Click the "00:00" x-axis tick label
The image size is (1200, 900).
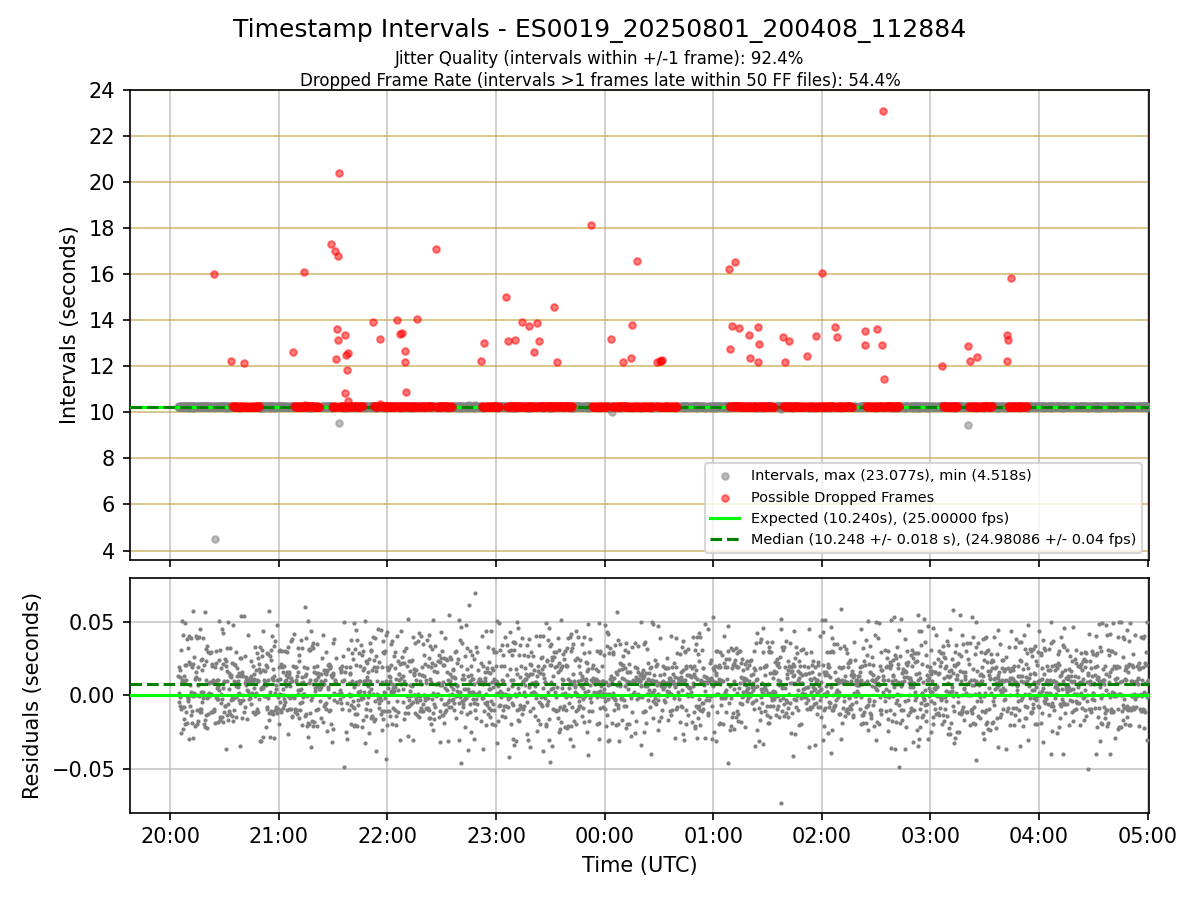605,834
